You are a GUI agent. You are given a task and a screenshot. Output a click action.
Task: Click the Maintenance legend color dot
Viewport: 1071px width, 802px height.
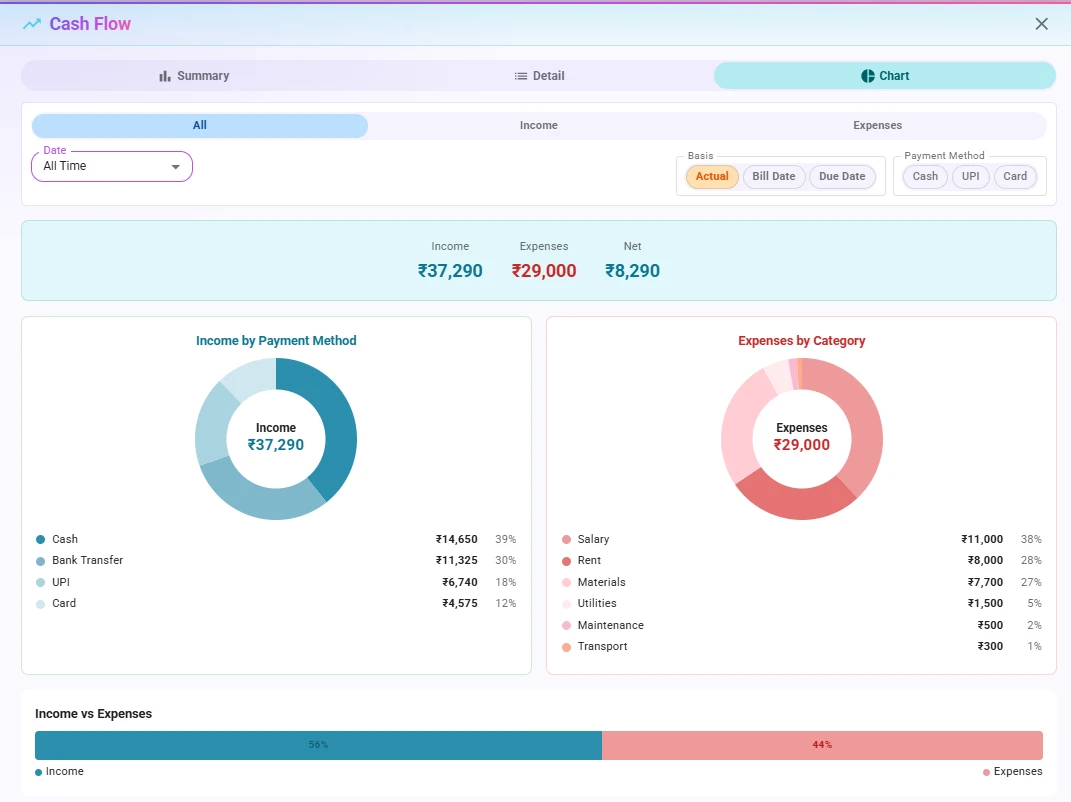pyautogui.click(x=566, y=626)
